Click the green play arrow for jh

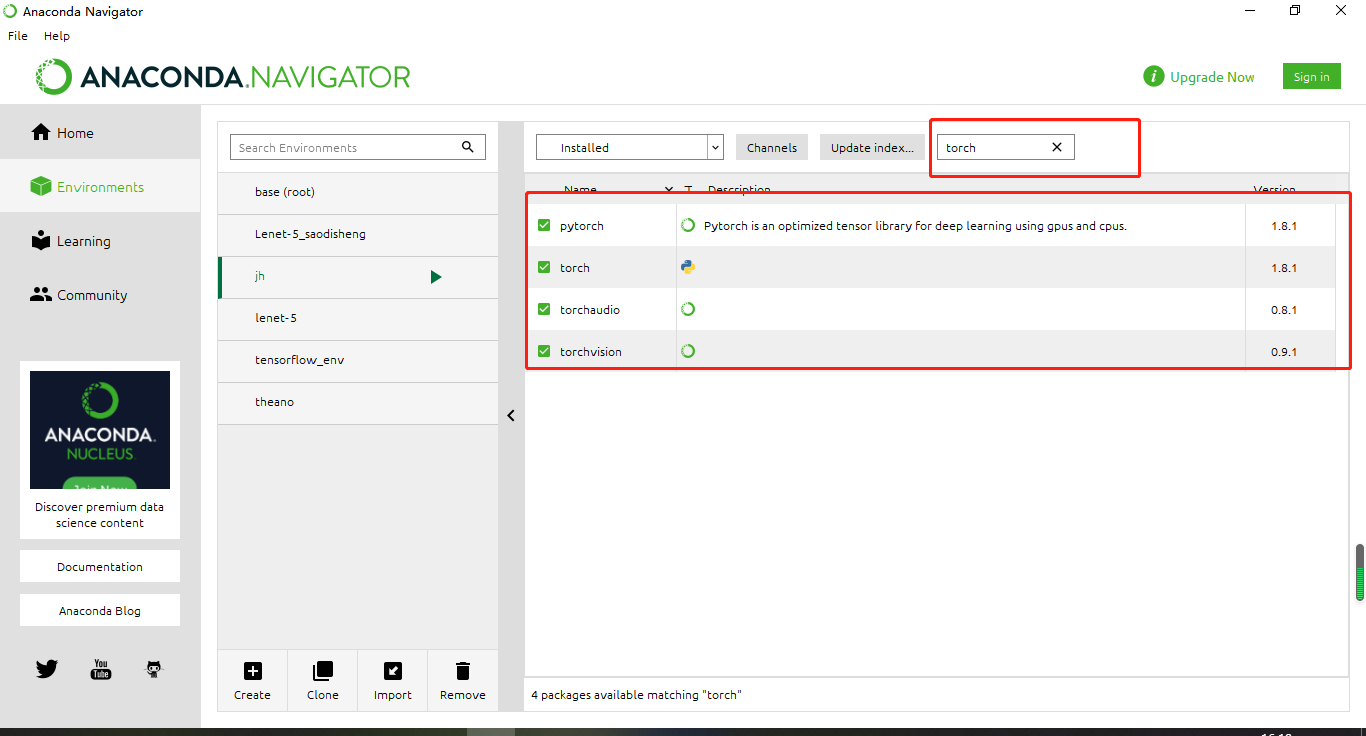(436, 276)
